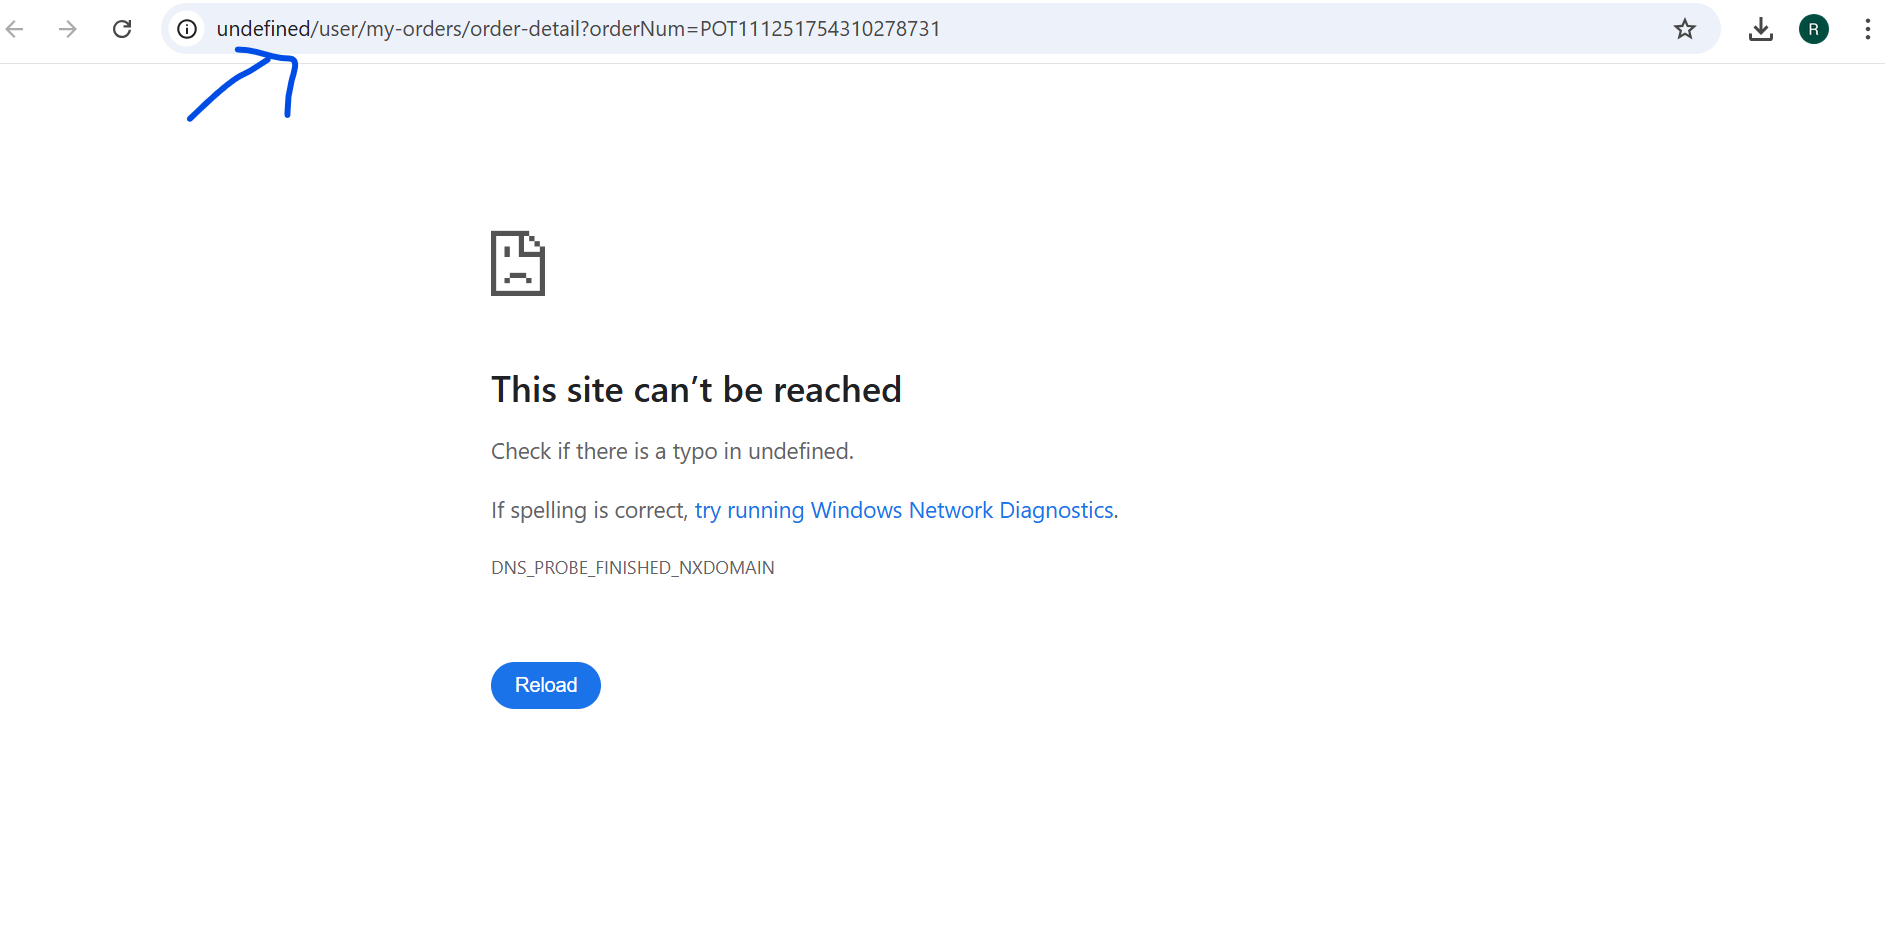Screen dimensions: 1885x934
Task: View site information via the info icon
Action: (x=187, y=29)
